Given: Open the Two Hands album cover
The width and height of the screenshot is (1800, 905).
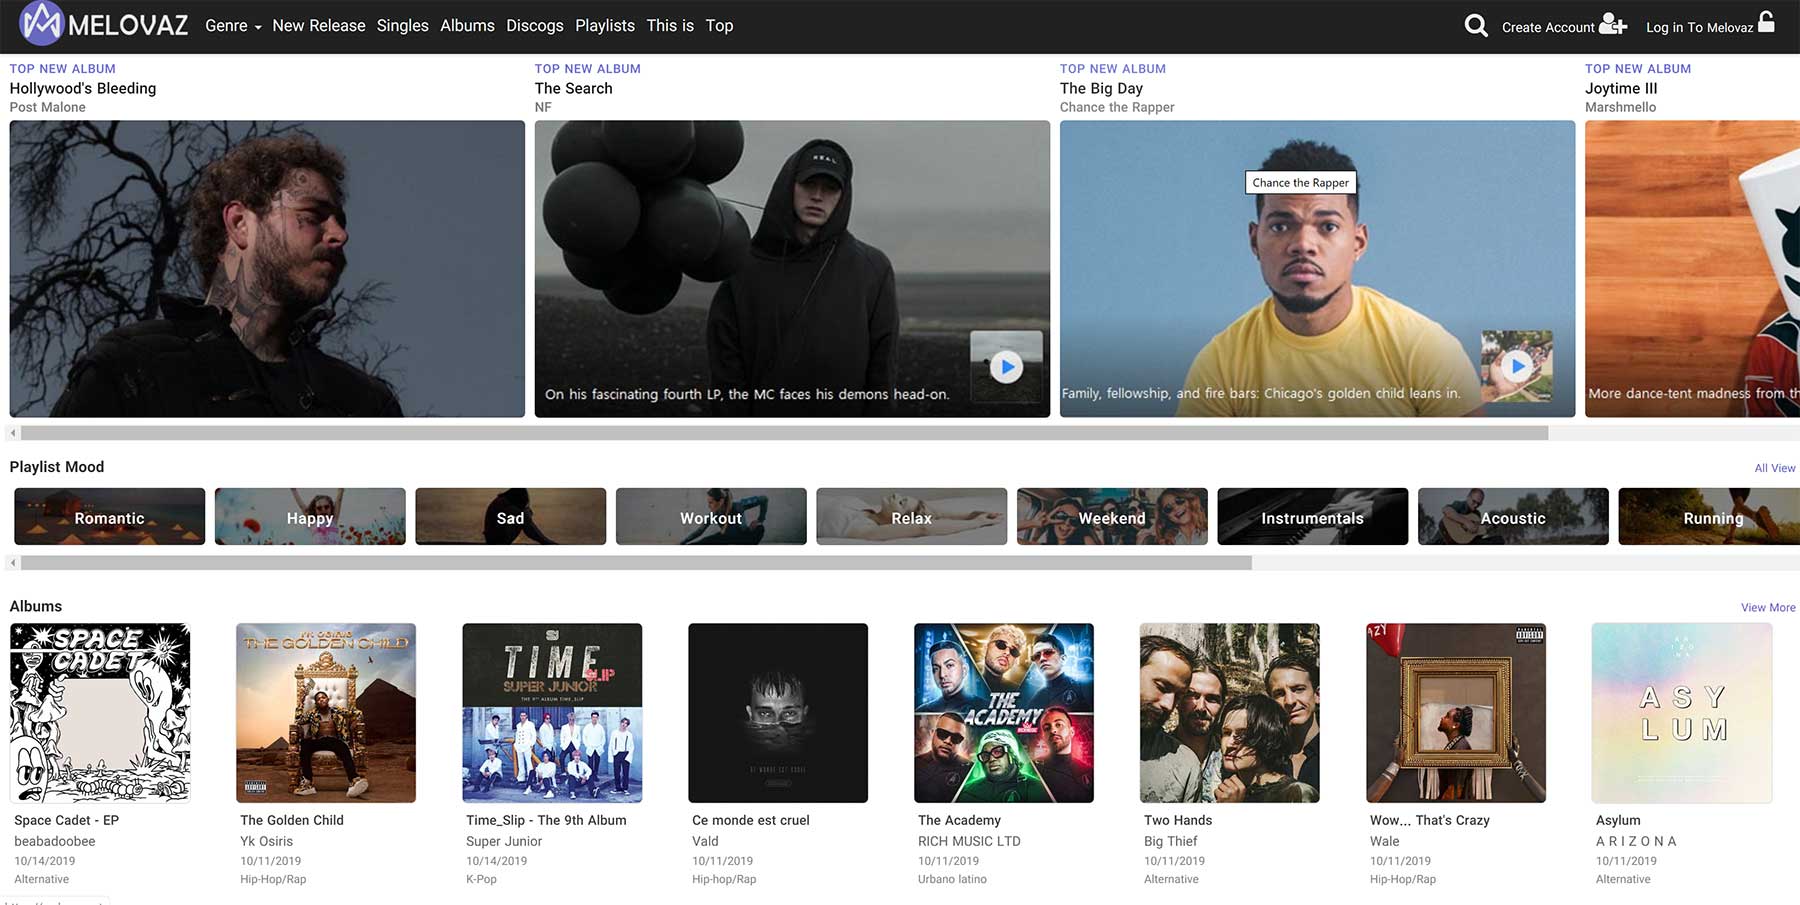Looking at the screenshot, I should point(1229,713).
